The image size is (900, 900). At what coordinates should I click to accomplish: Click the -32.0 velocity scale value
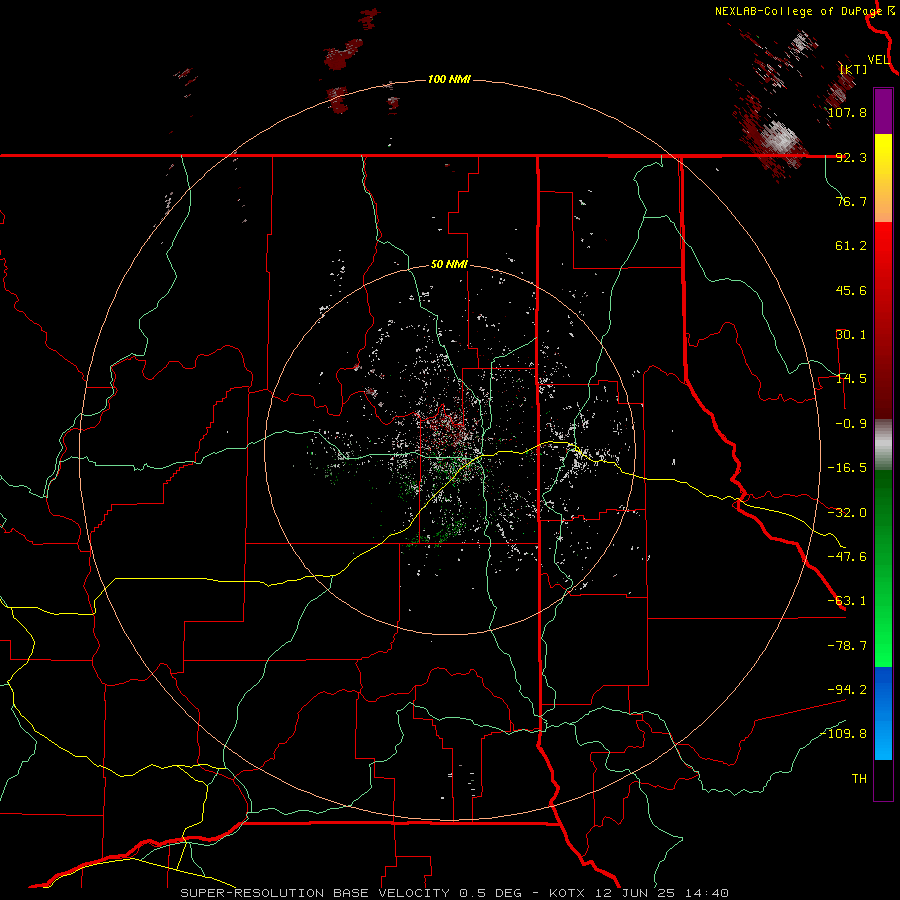(847, 513)
